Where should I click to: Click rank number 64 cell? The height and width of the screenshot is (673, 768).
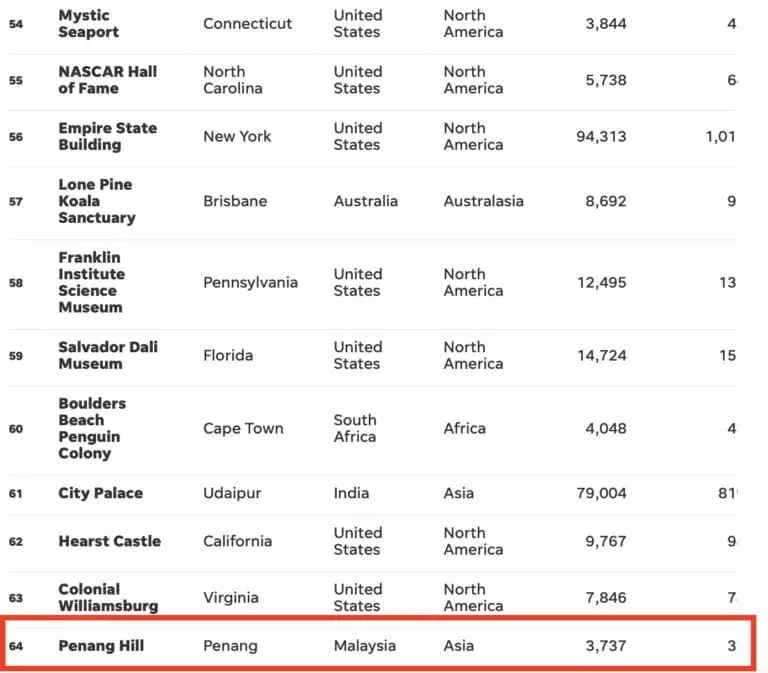click(x=16, y=646)
